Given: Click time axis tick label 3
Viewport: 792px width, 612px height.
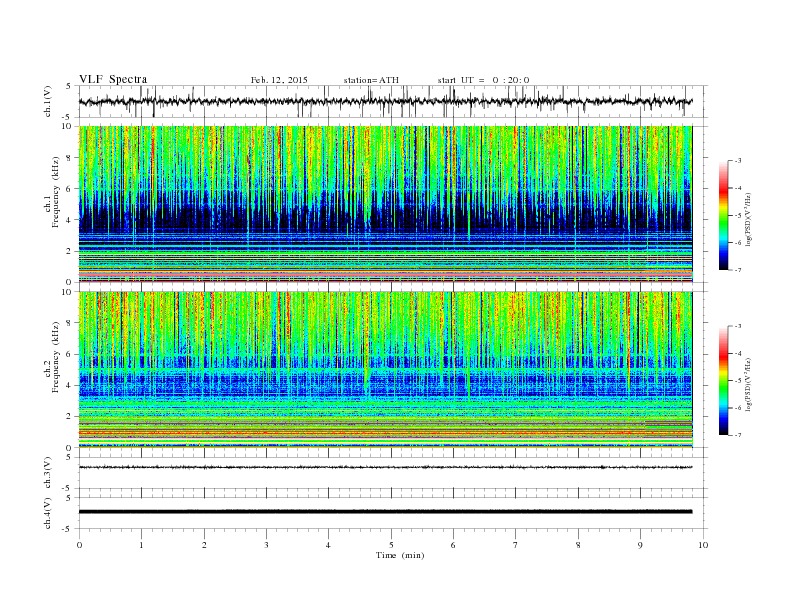Looking at the screenshot, I should (x=266, y=545).
